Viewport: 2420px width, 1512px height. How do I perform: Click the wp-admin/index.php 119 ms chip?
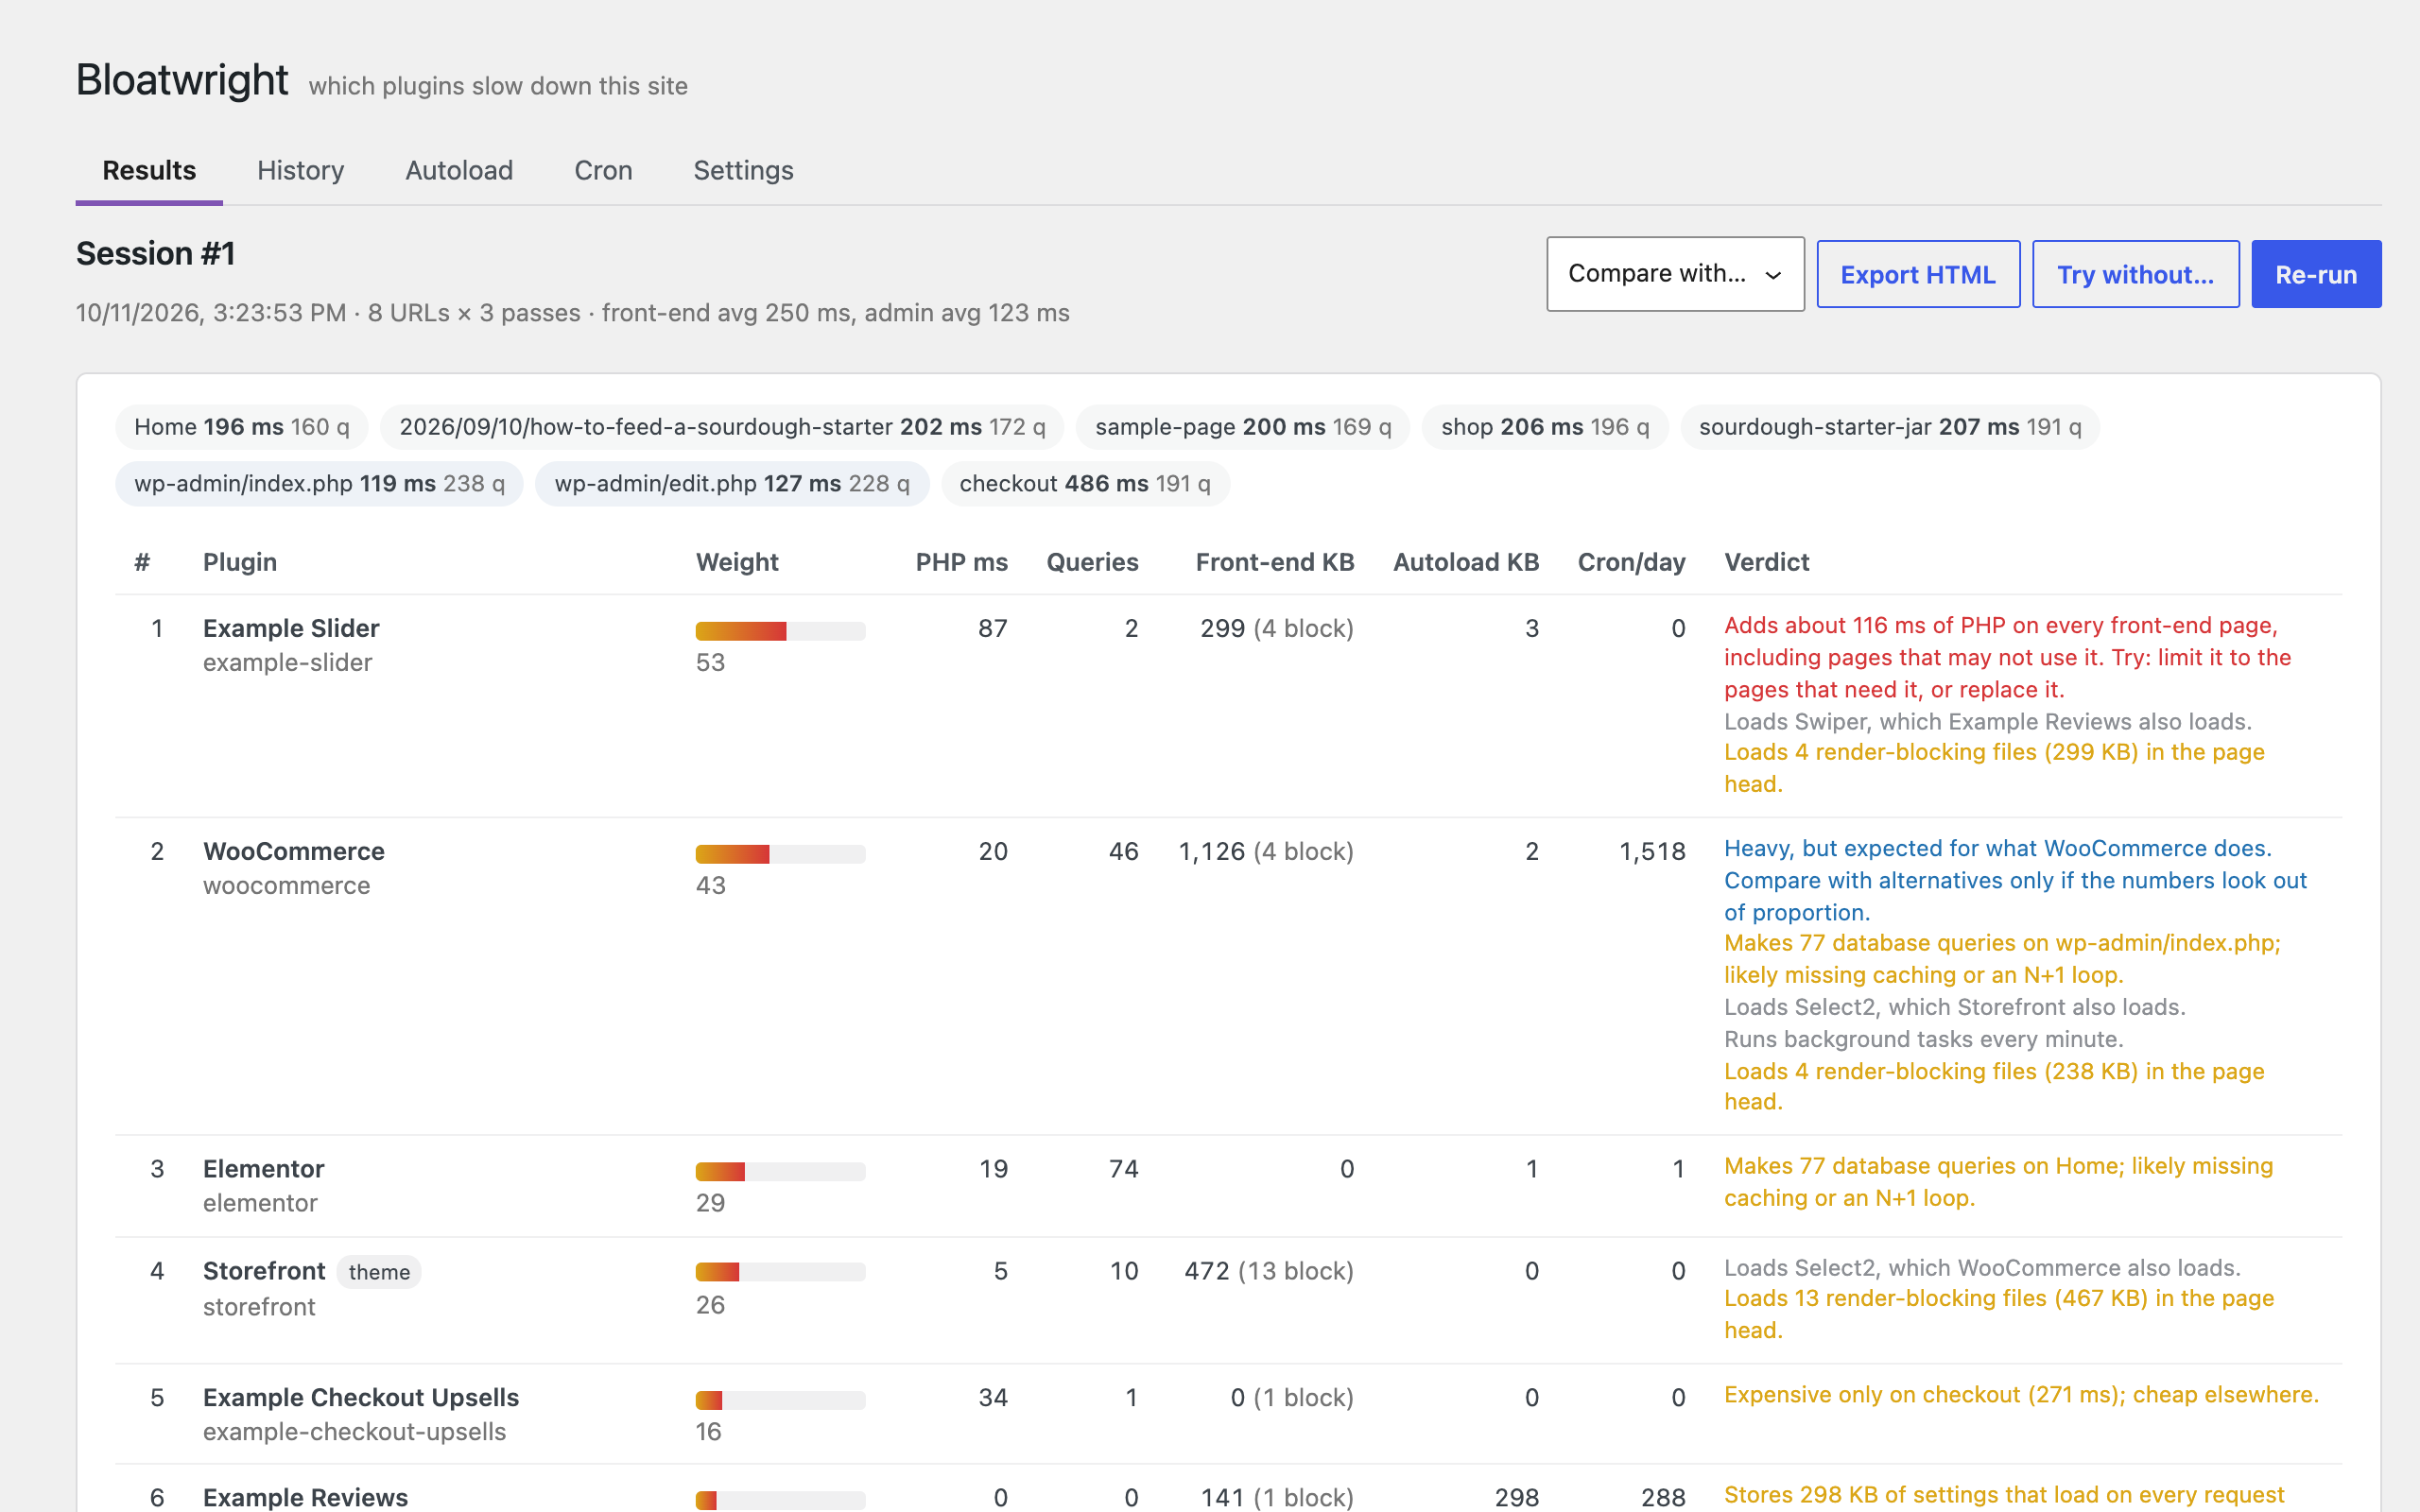tap(319, 484)
